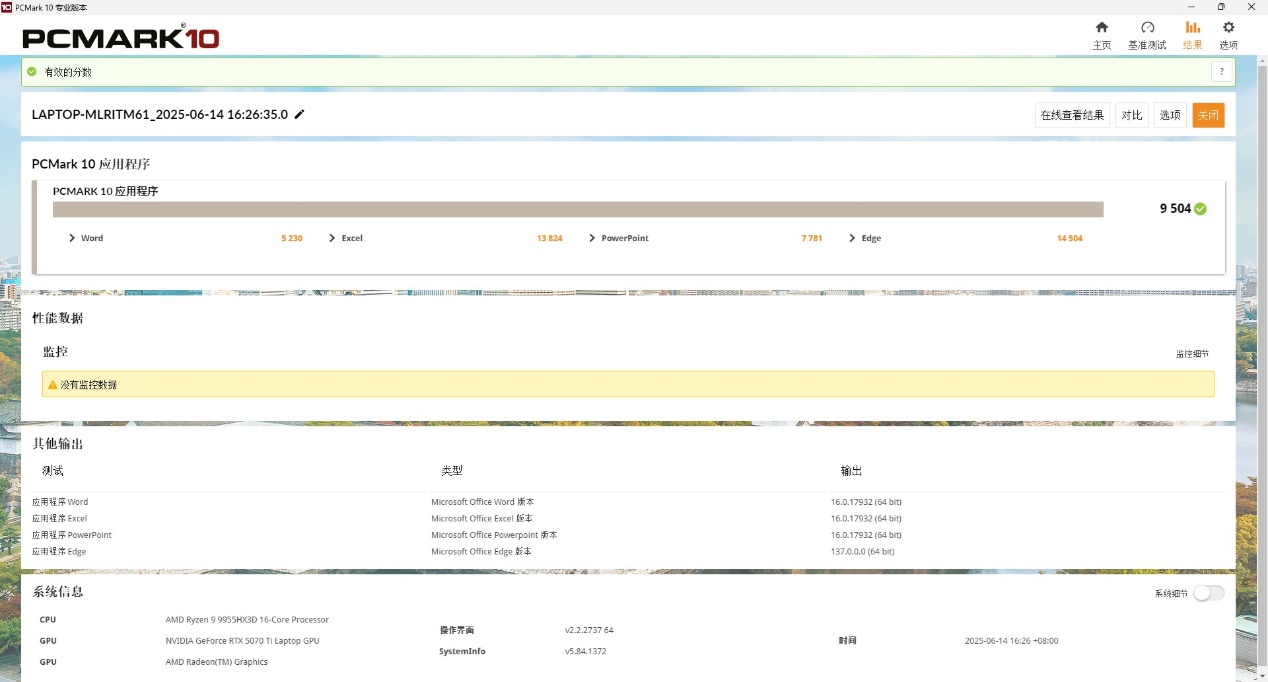The image size is (1268, 682).
Task: Click the Microsoft Office Word 版本 cell
Action: pyautogui.click(x=483, y=502)
